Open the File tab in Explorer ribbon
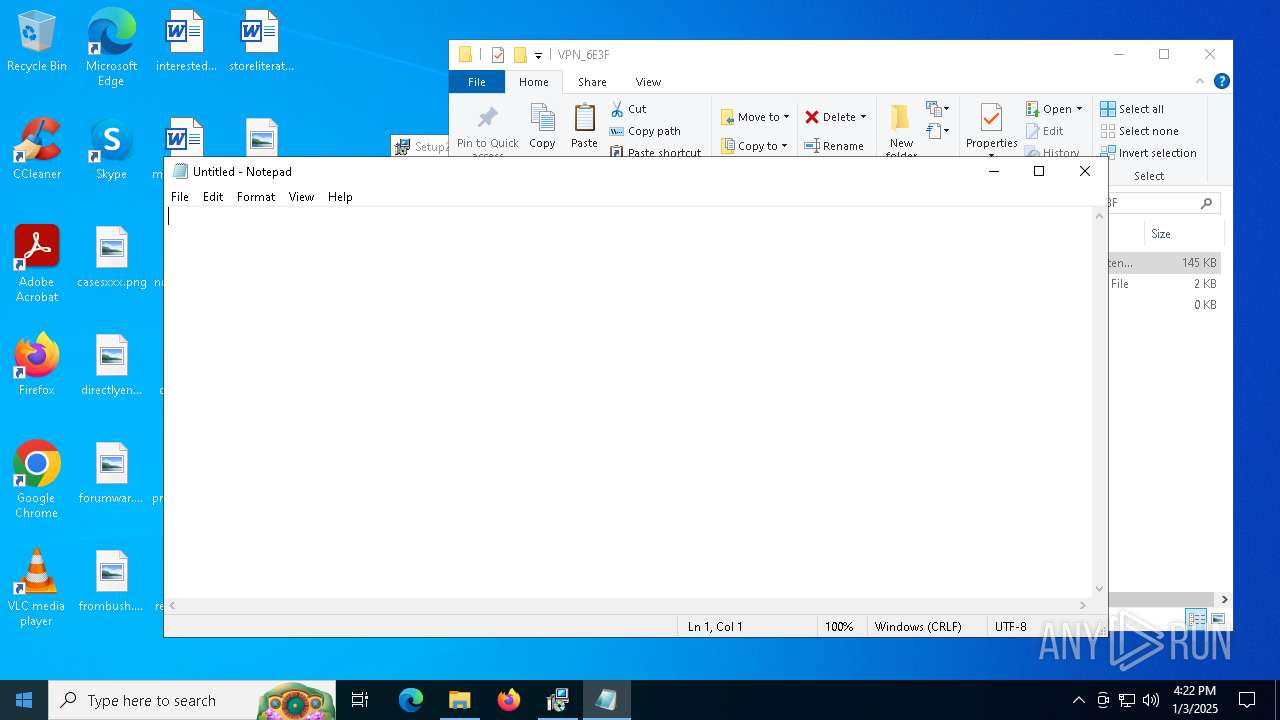The width and height of the screenshot is (1280, 720). point(477,82)
